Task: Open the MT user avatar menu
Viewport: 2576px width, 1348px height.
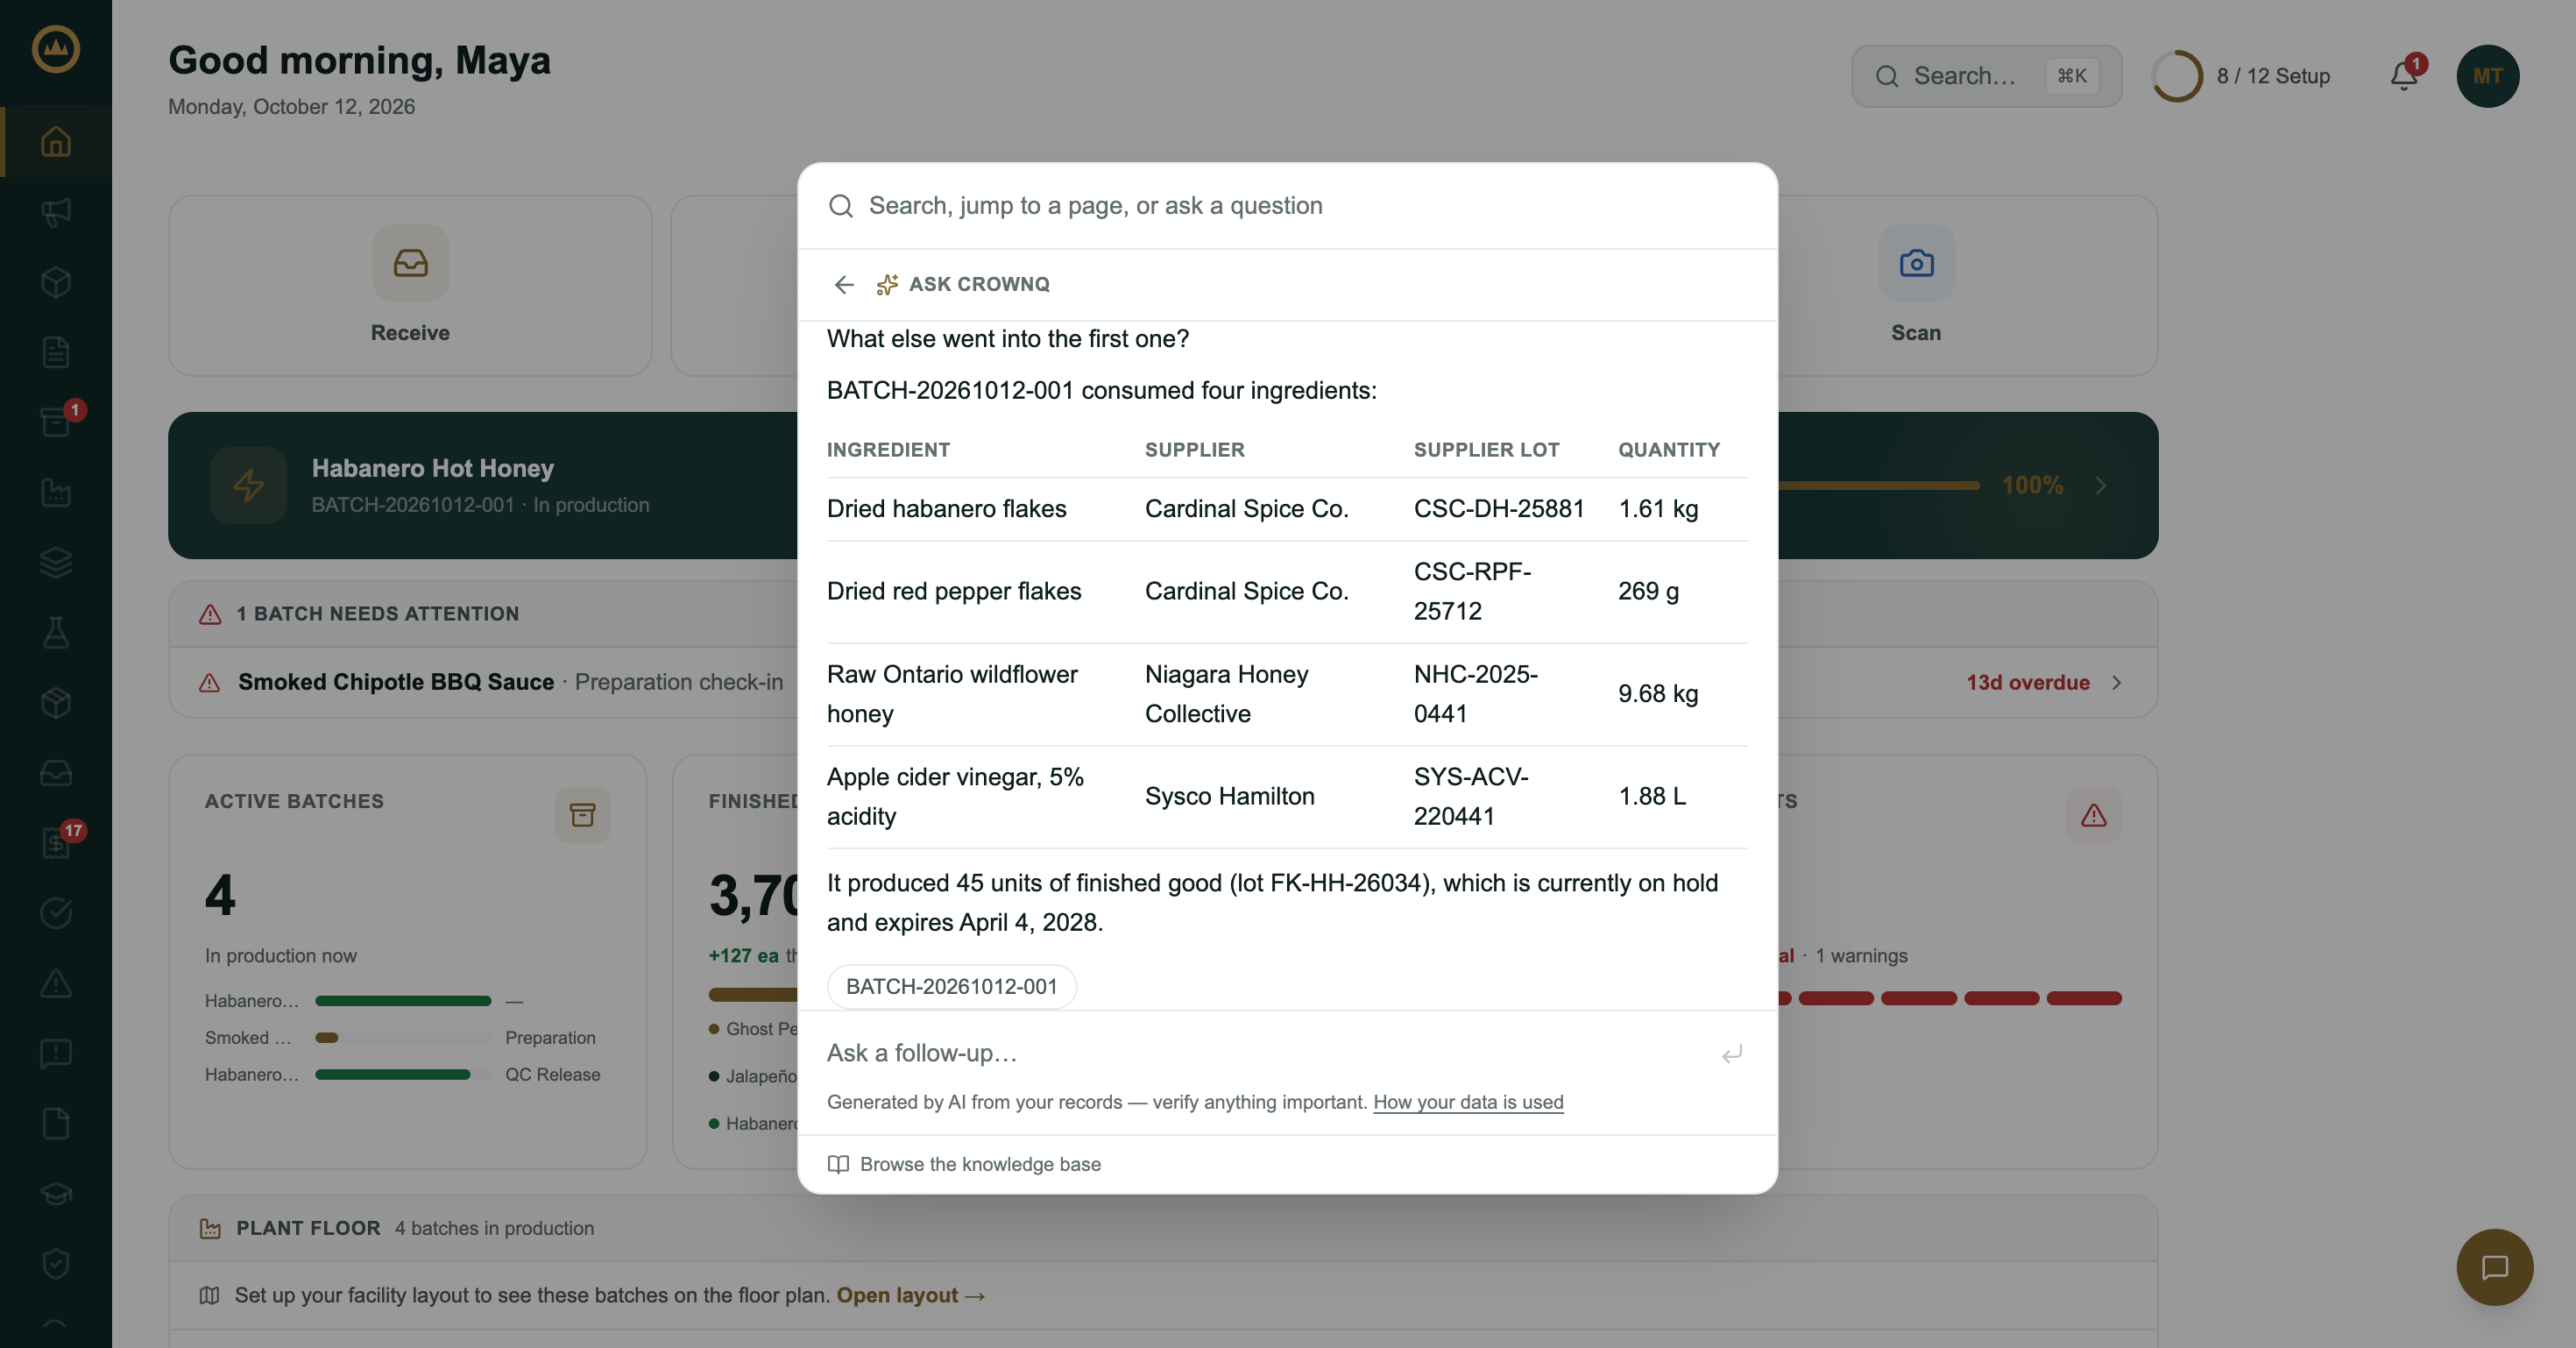Action: coord(2487,76)
